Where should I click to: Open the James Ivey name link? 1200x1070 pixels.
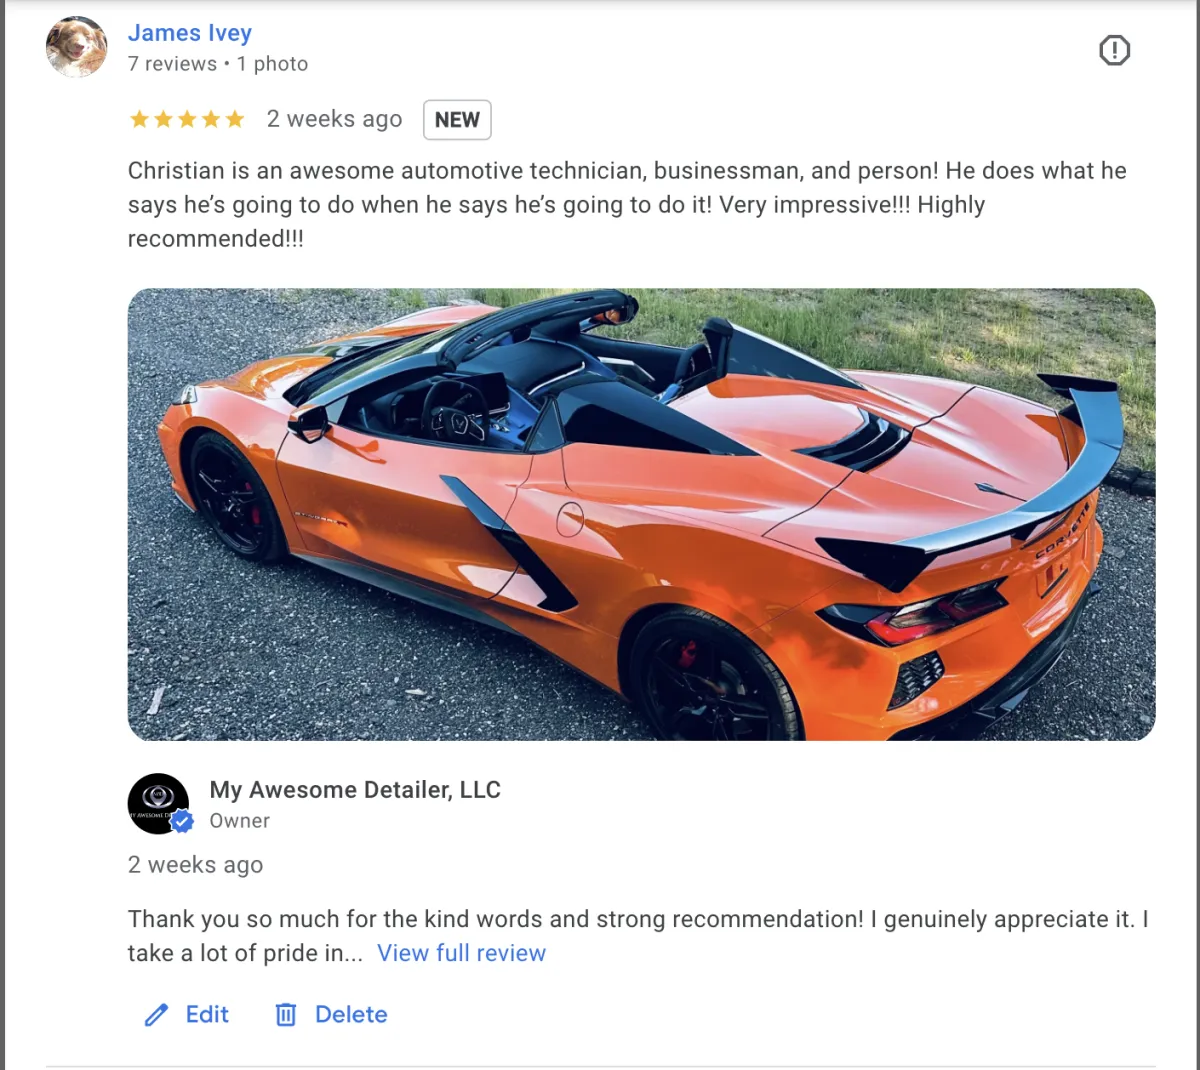pyautogui.click(x=190, y=33)
